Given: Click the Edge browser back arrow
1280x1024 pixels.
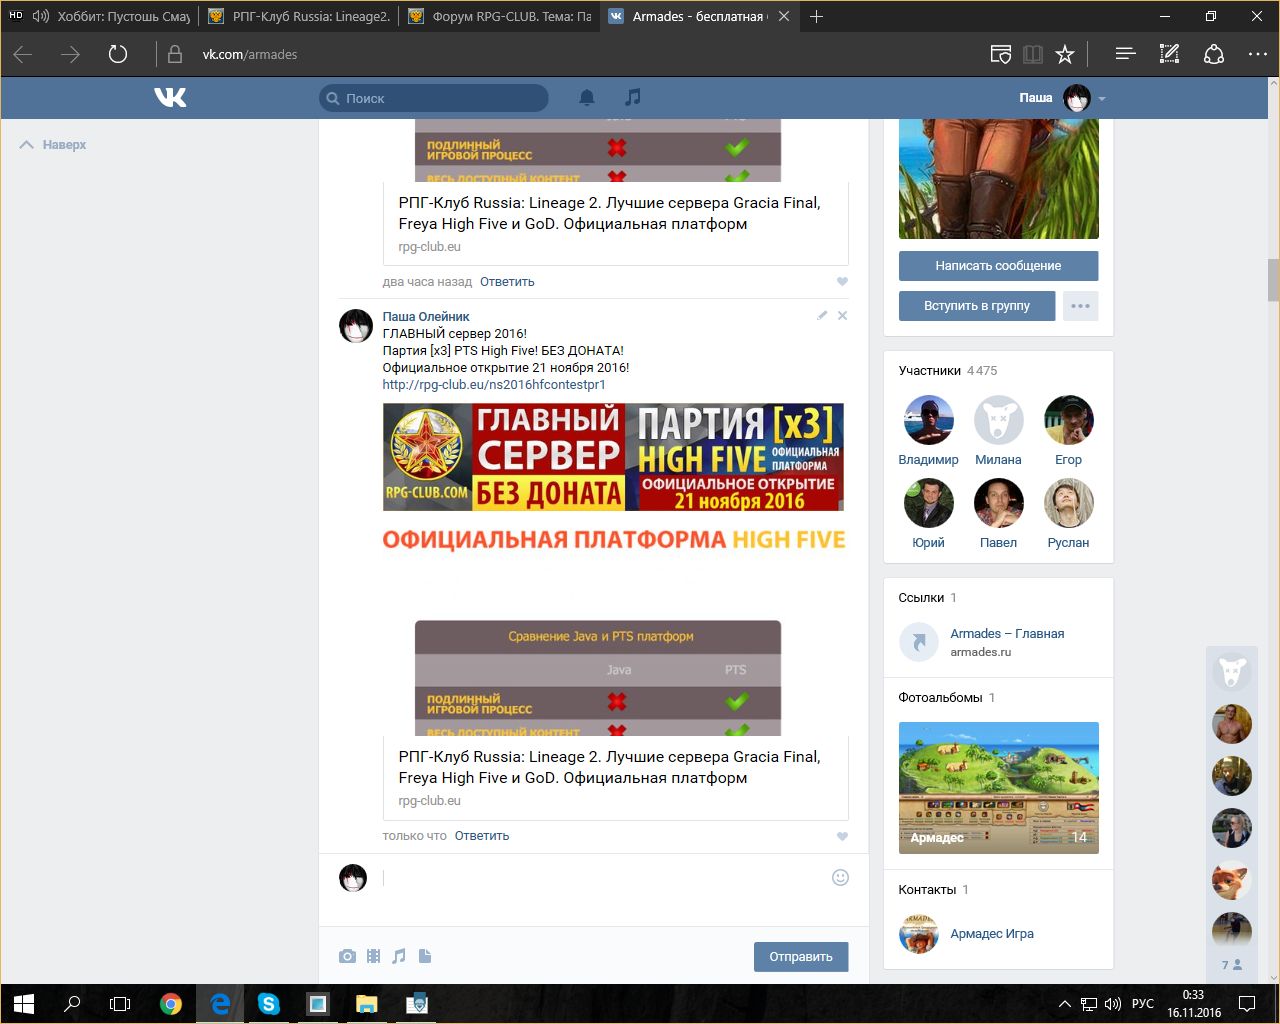Looking at the screenshot, I should click(23, 54).
